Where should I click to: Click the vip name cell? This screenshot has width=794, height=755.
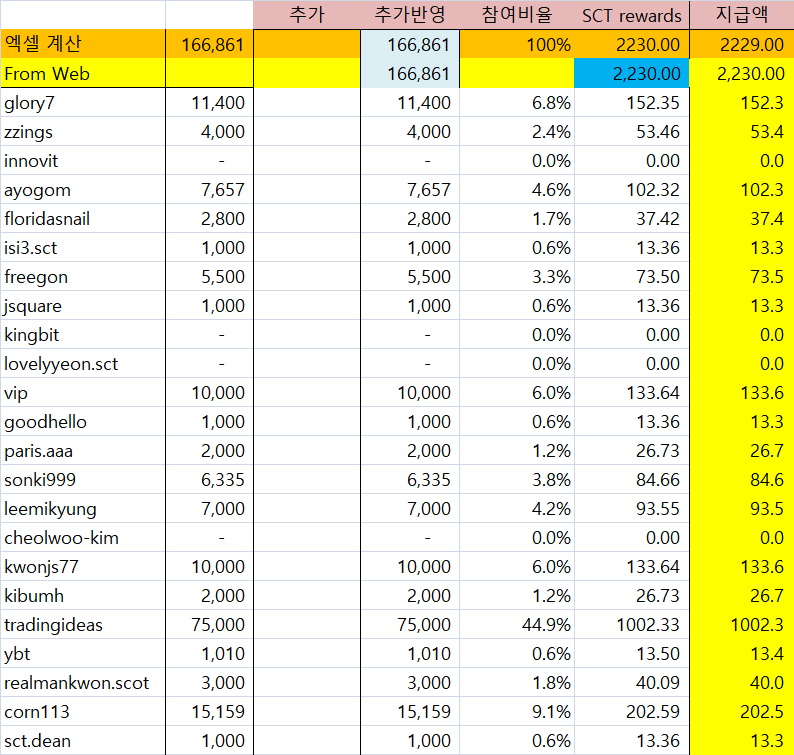pos(83,393)
